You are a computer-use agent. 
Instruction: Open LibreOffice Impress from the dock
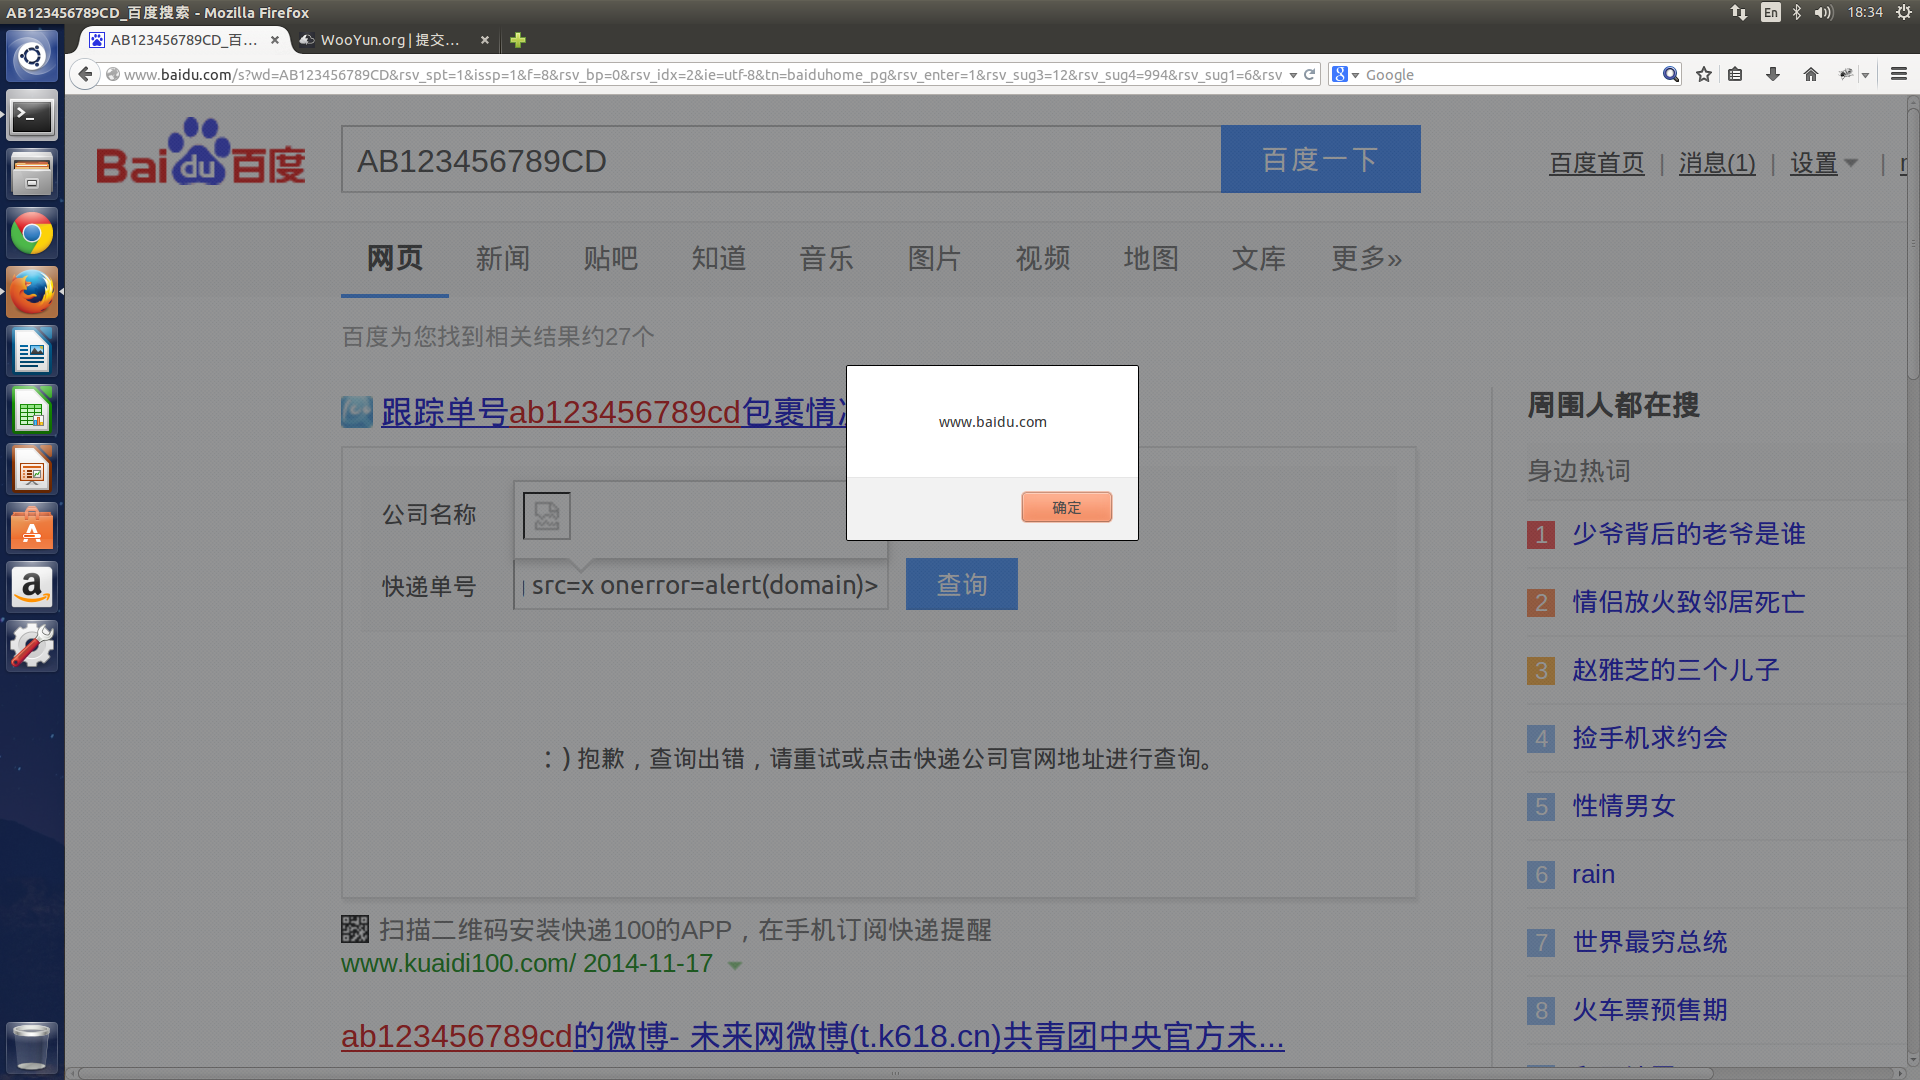[32, 469]
